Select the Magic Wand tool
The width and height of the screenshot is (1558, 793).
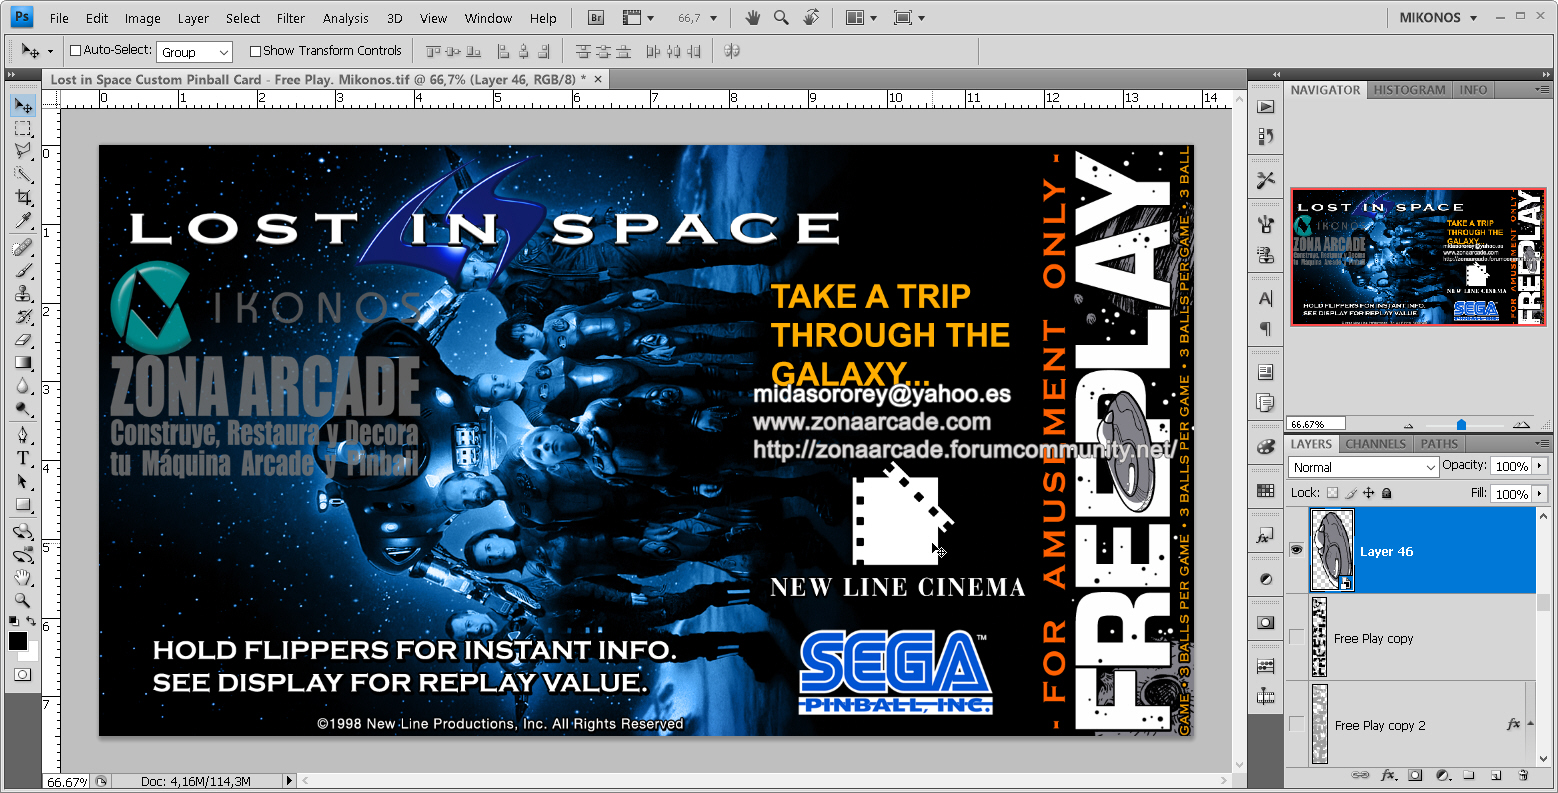(23, 174)
